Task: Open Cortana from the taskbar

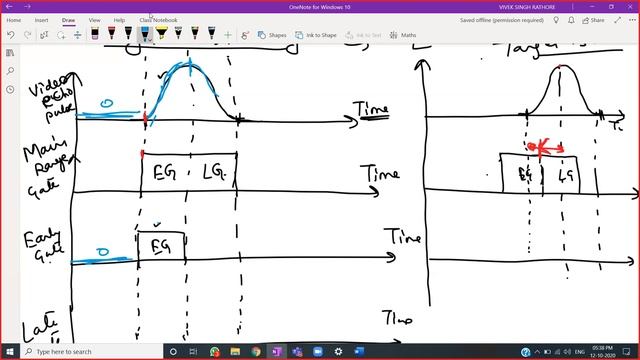Action: pyautogui.click(x=173, y=351)
